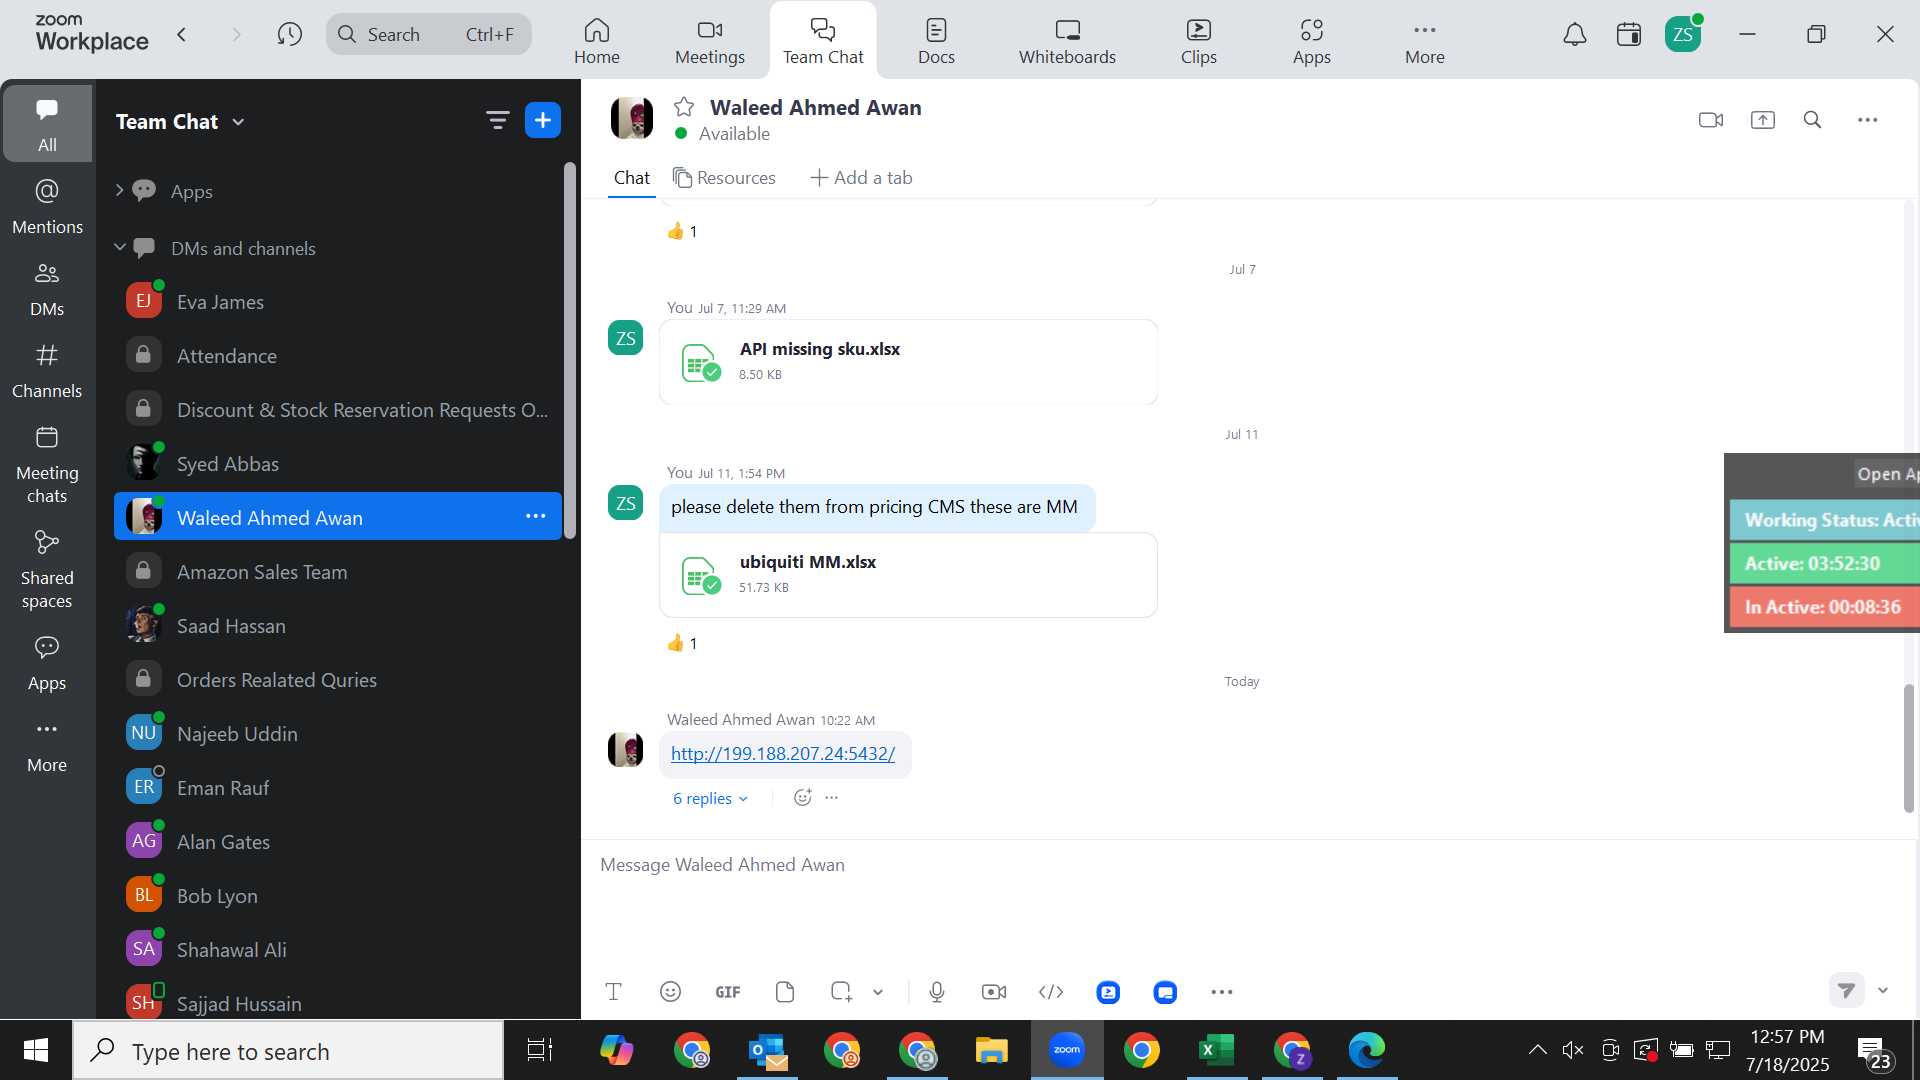Open the GIF picker

728,992
